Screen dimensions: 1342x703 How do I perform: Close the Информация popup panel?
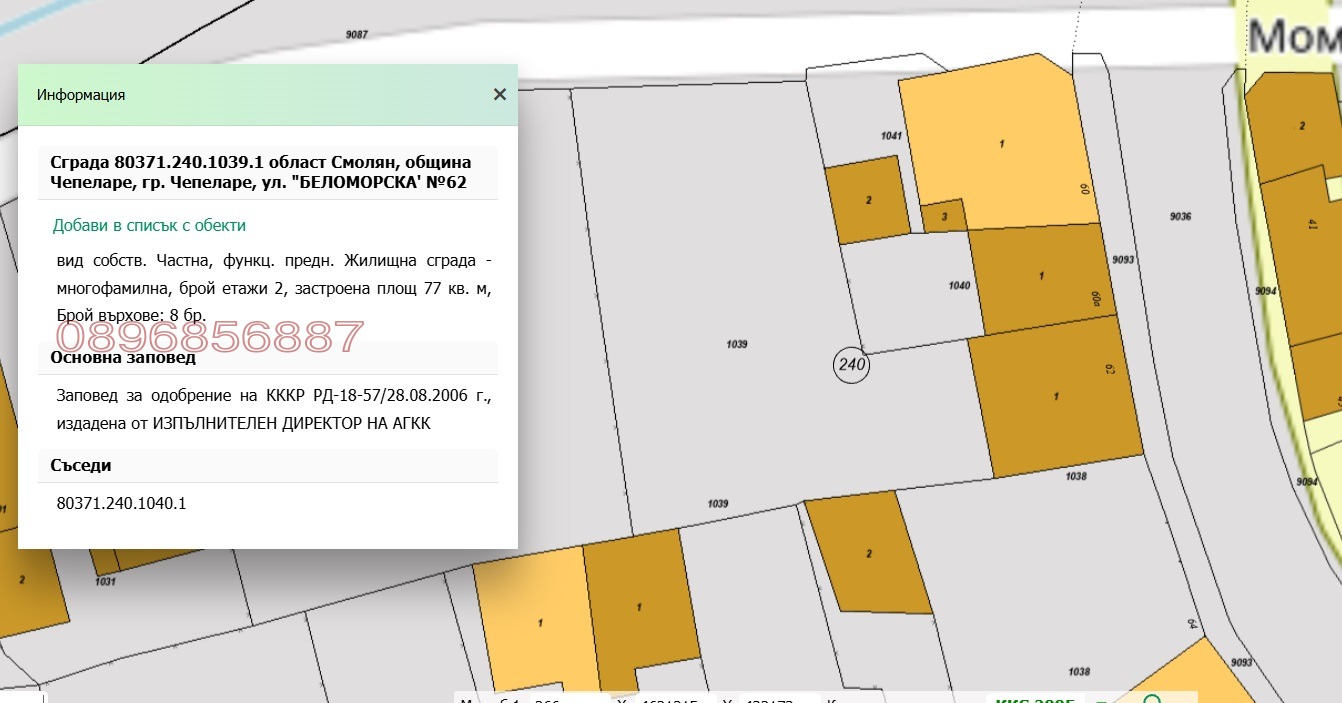pyautogui.click(x=499, y=95)
